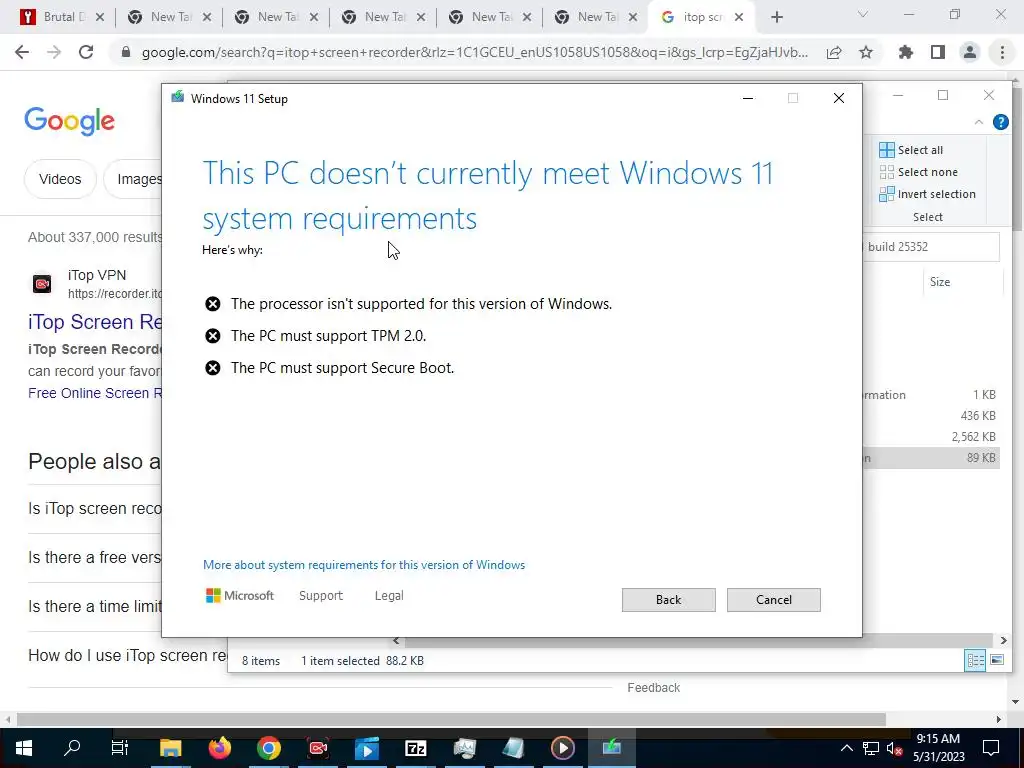Open Chrome tab search chevron
Viewport: 1024px width, 768px height.
[x=863, y=14]
